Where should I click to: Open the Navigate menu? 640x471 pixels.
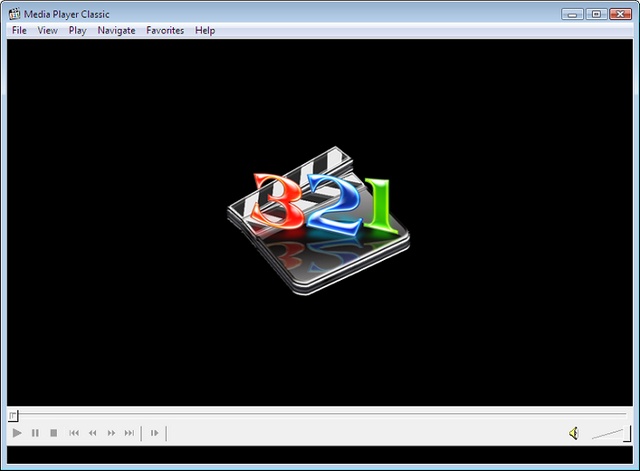point(116,31)
